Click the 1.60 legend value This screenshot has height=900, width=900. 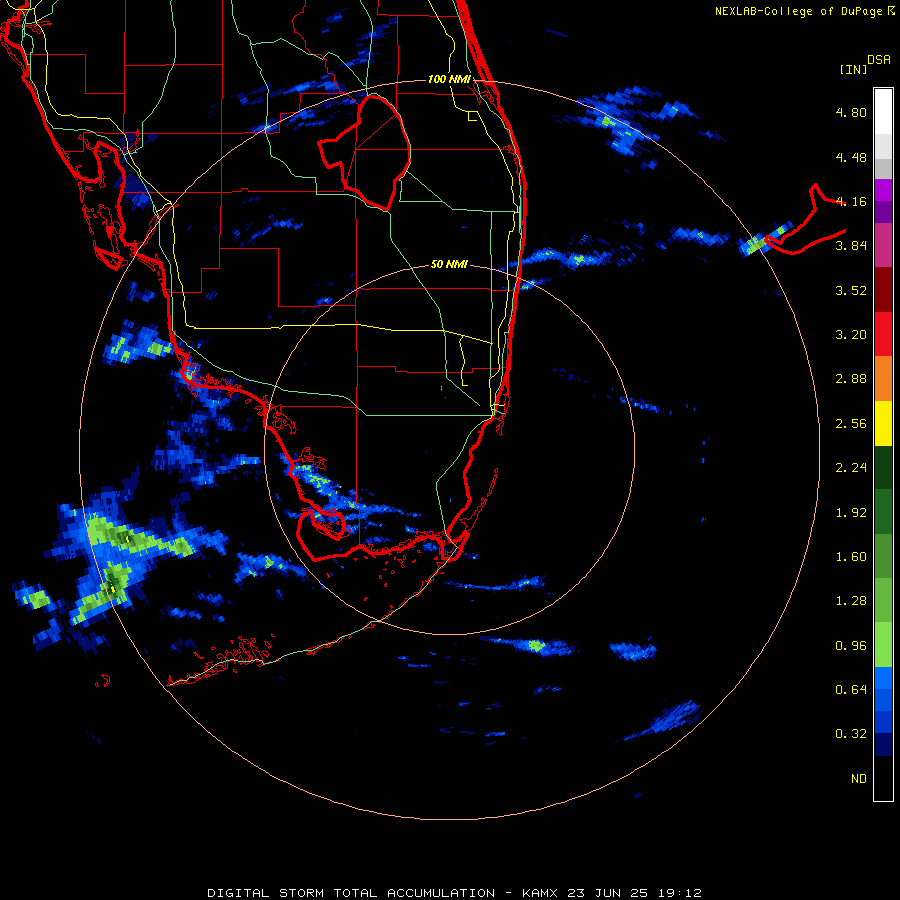tap(851, 557)
